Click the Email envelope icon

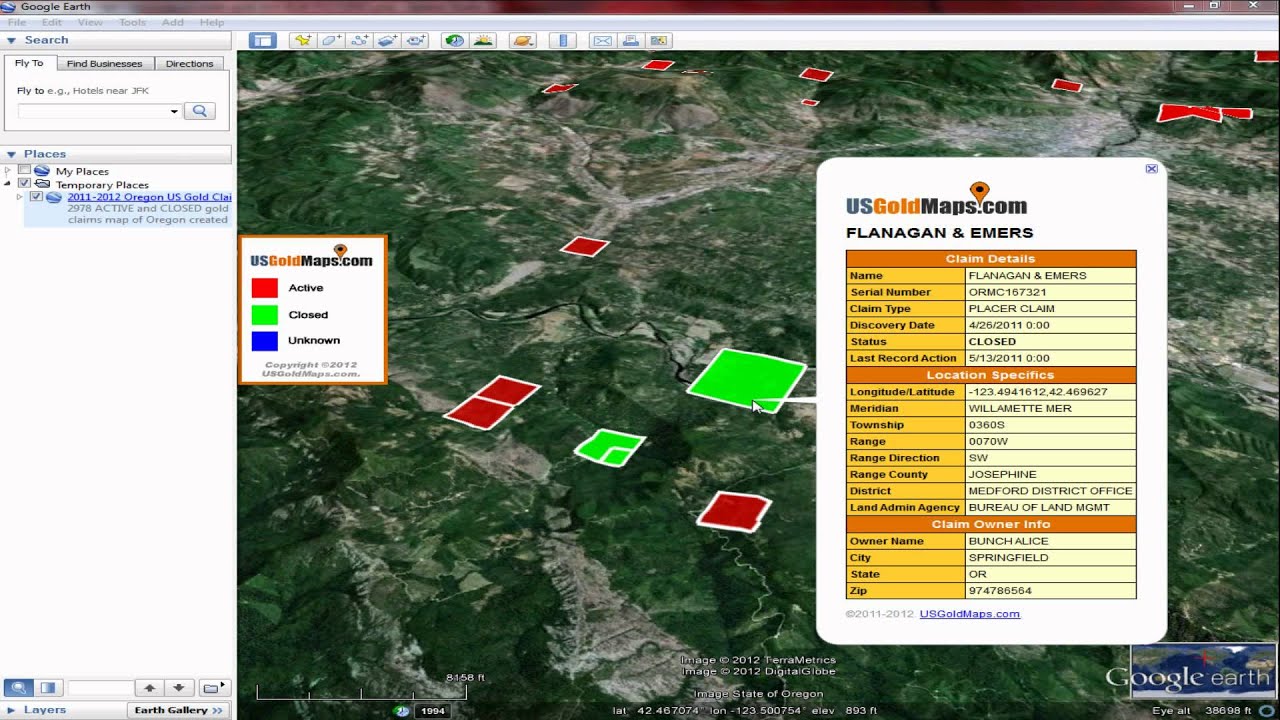[x=602, y=41]
